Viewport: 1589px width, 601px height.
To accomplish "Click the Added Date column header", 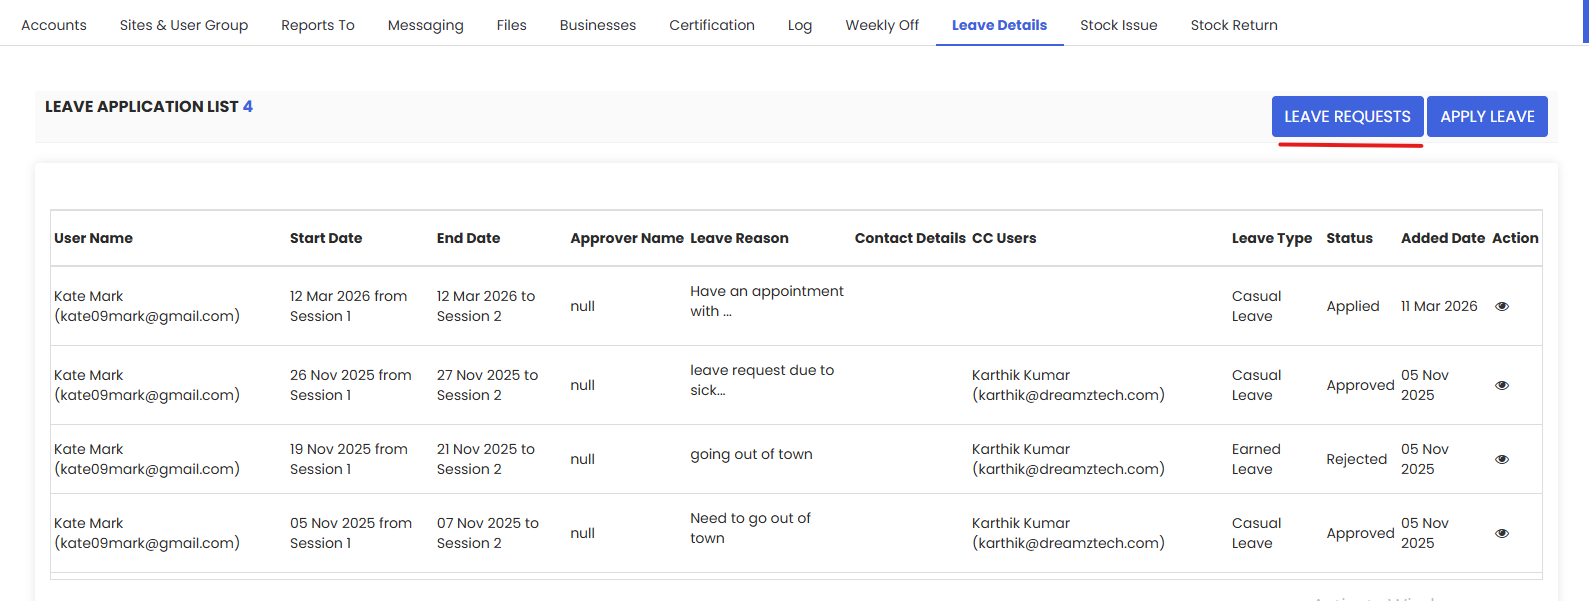I will [1443, 238].
